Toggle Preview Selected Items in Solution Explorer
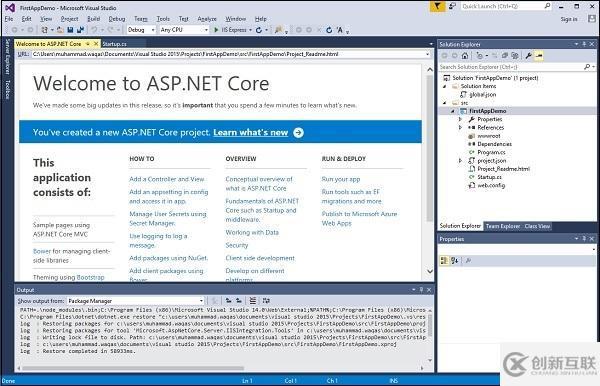 pyautogui.click(x=539, y=56)
